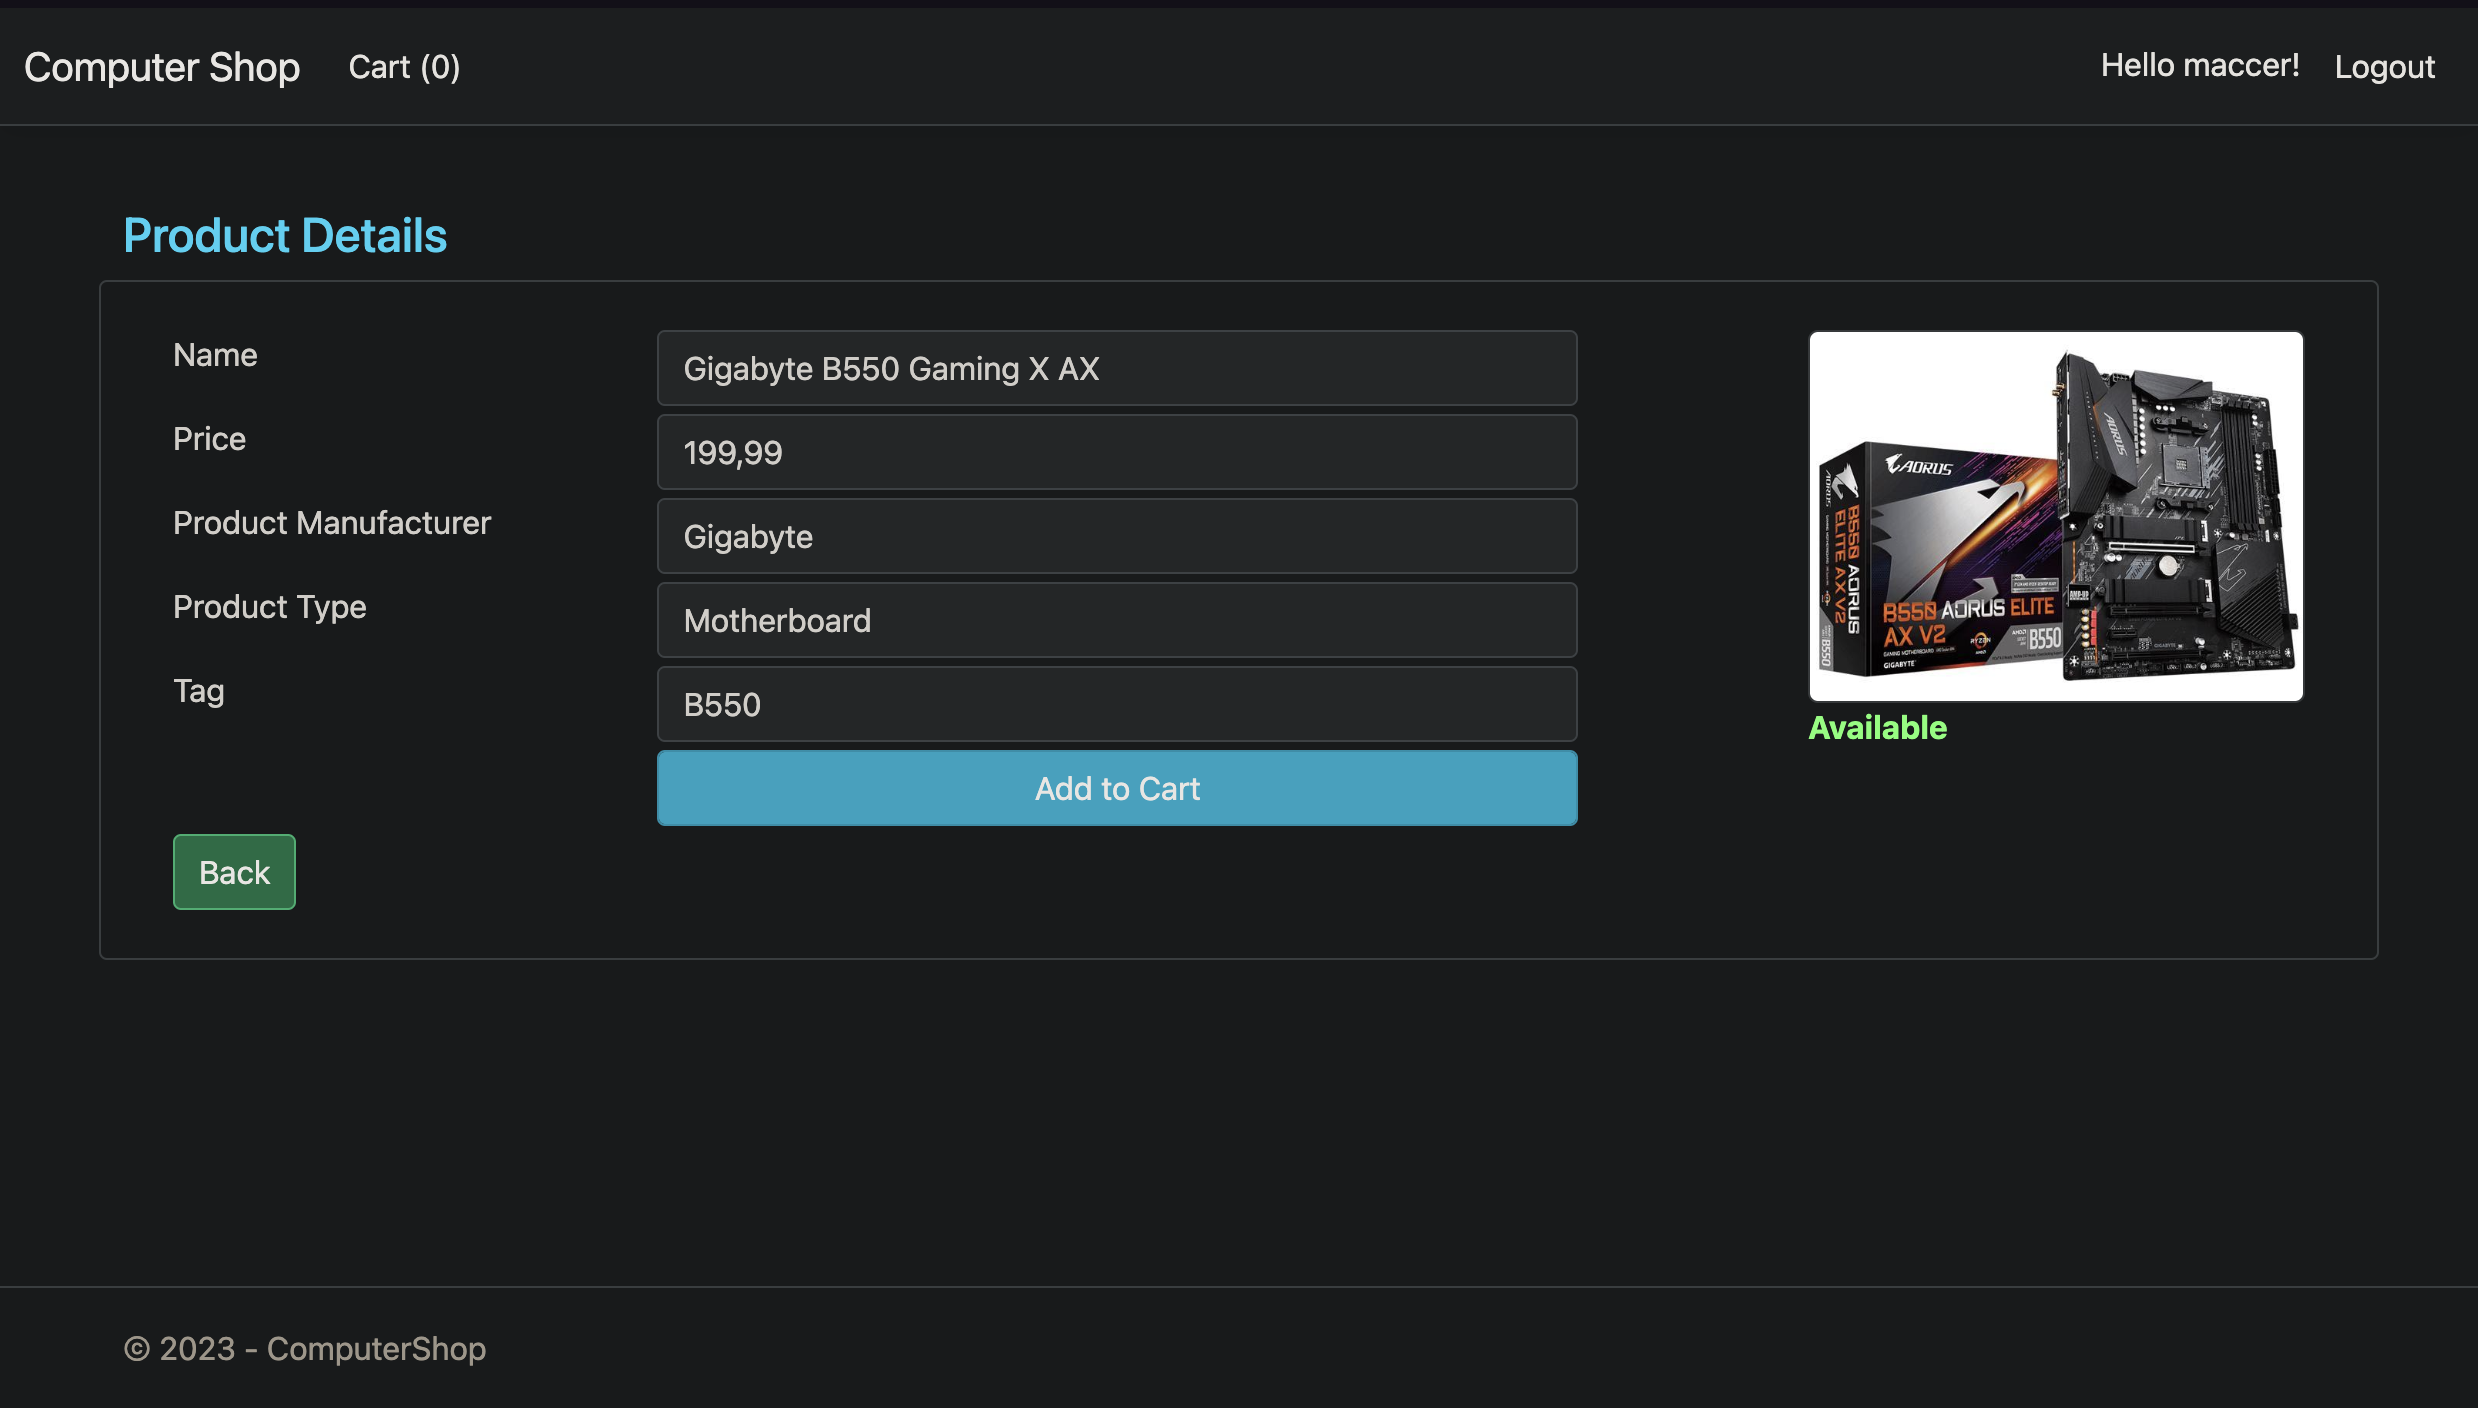Click the green Available status label
This screenshot has width=2478, height=1408.
pos(1877,728)
